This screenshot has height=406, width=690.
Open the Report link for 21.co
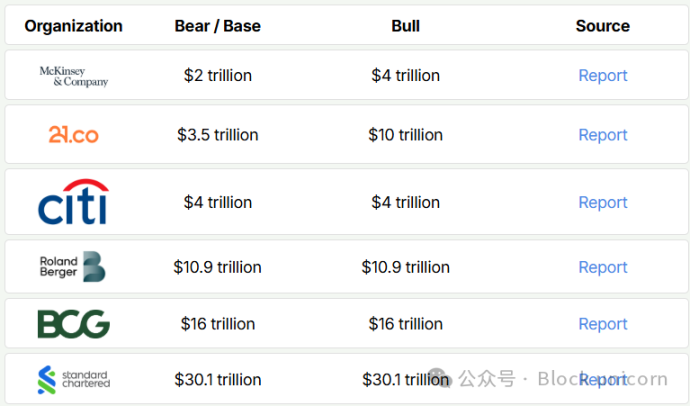tap(602, 135)
